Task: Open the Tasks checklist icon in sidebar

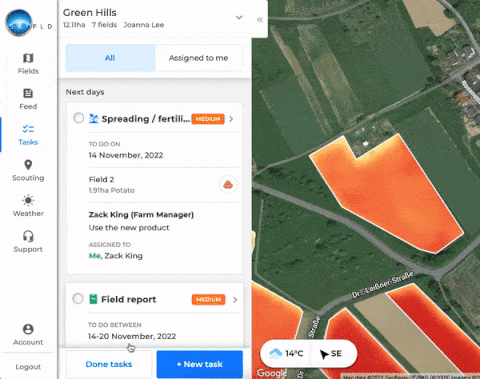Action: point(28,129)
